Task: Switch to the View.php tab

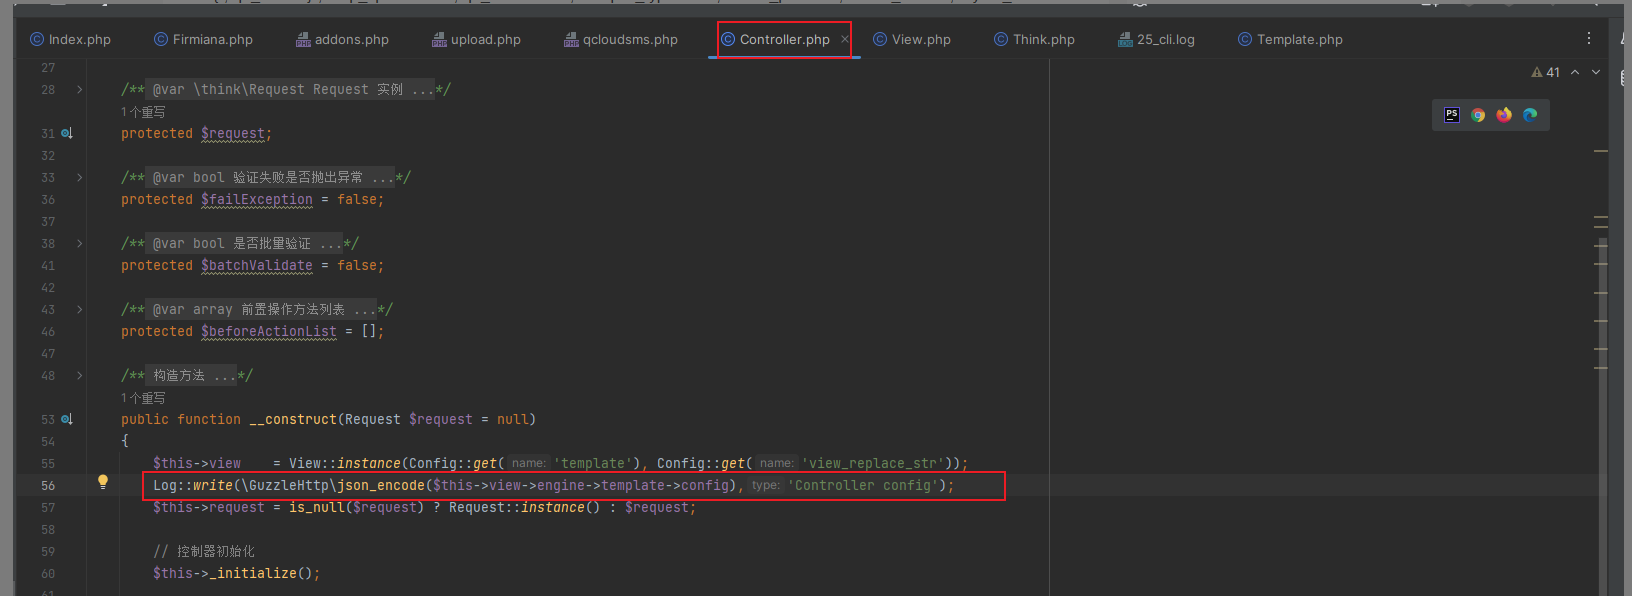Action: 912,40
